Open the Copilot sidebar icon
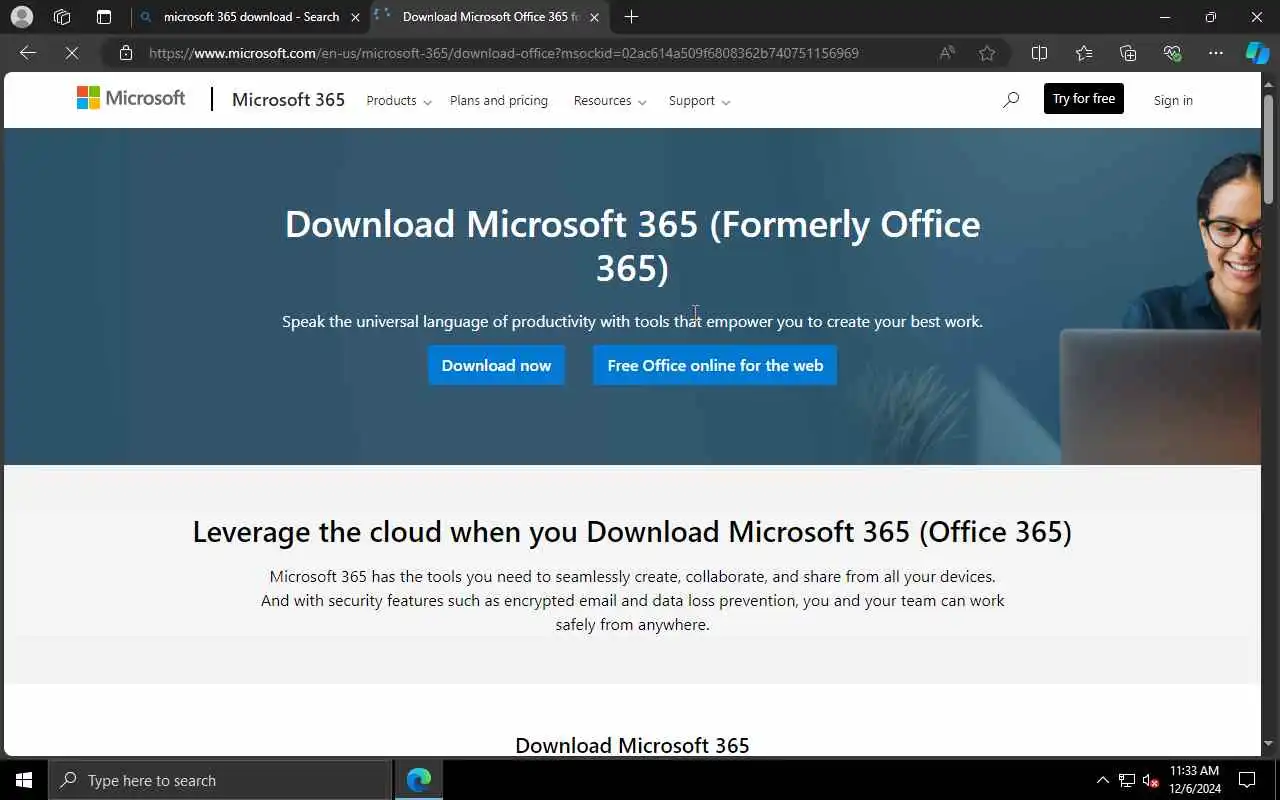This screenshot has width=1280, height=800. 1257,53
